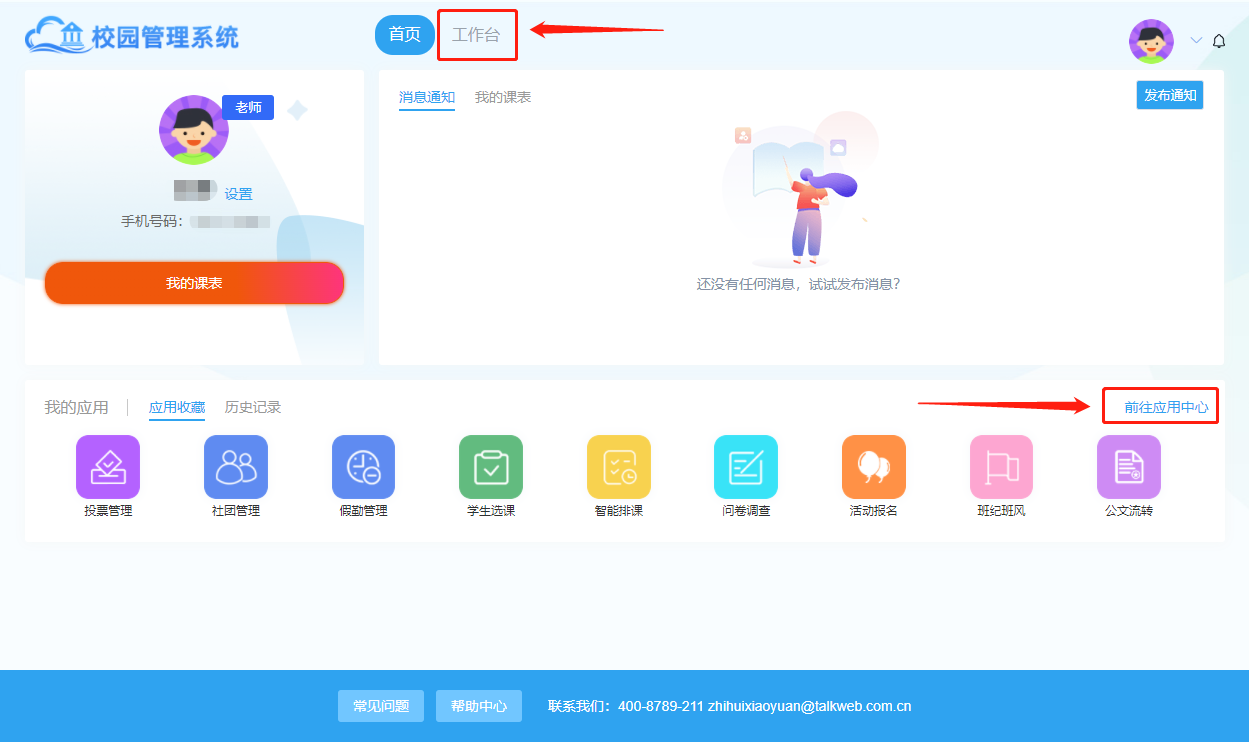Image resolution: width=1249 pixels, height=742 pixels.
Task: Open the 投票管理 voting app icon
Action: point(108,467)
